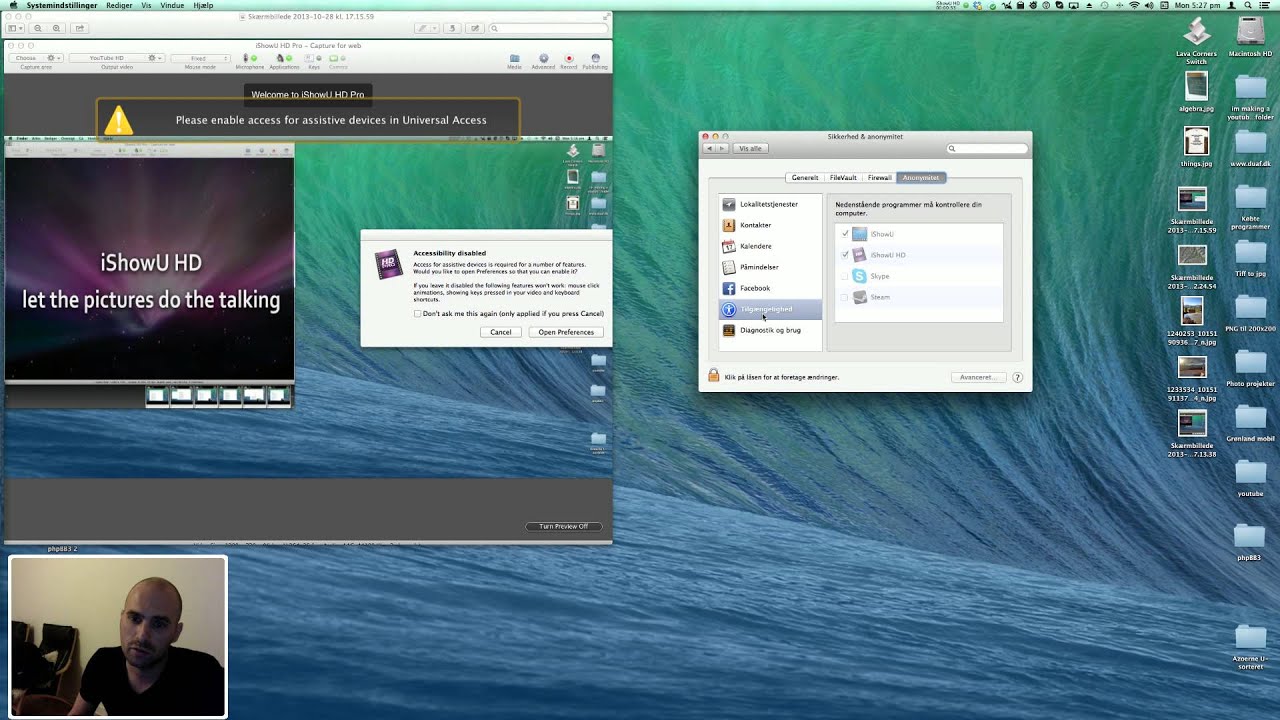Enable the Steam checkbox
The image size is (1280, 720).
click(x=845, y=297)
